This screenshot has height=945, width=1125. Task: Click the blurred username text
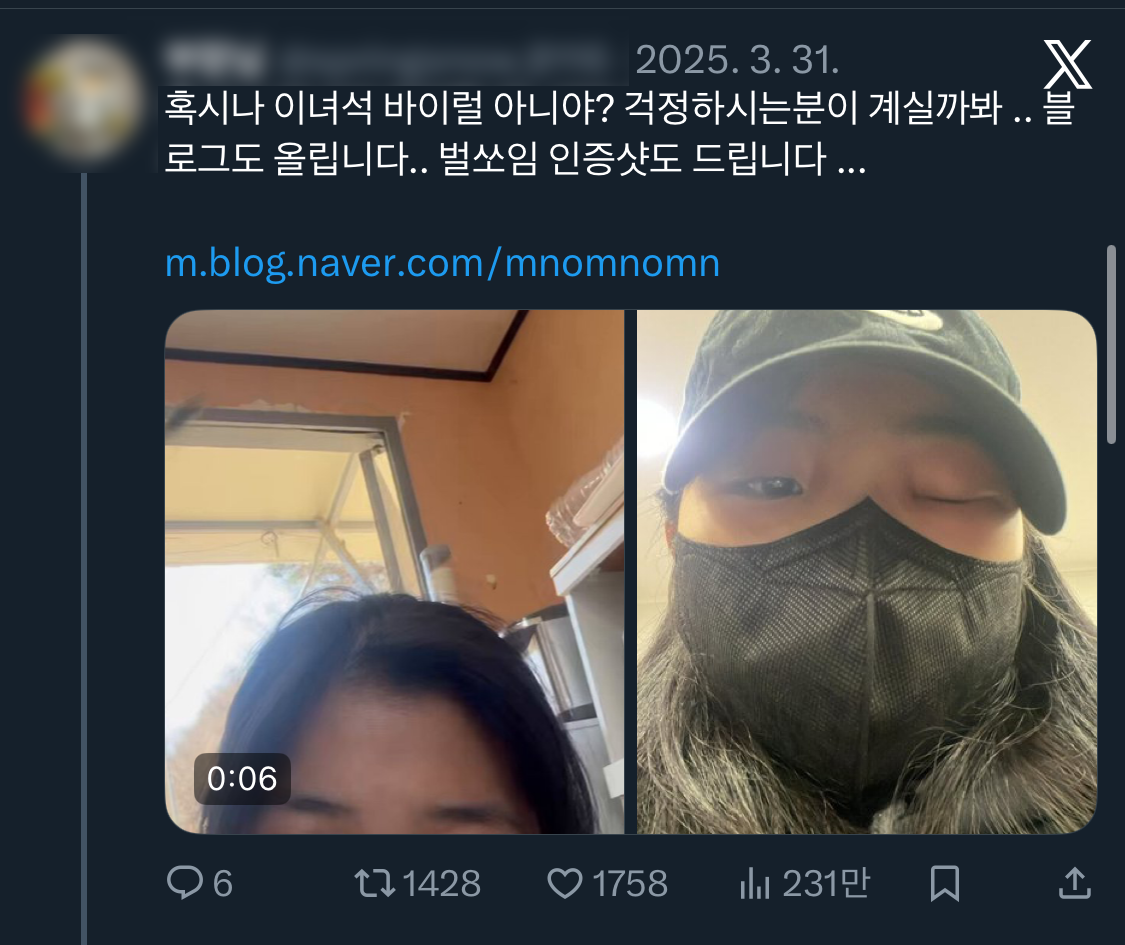[390, 61]
